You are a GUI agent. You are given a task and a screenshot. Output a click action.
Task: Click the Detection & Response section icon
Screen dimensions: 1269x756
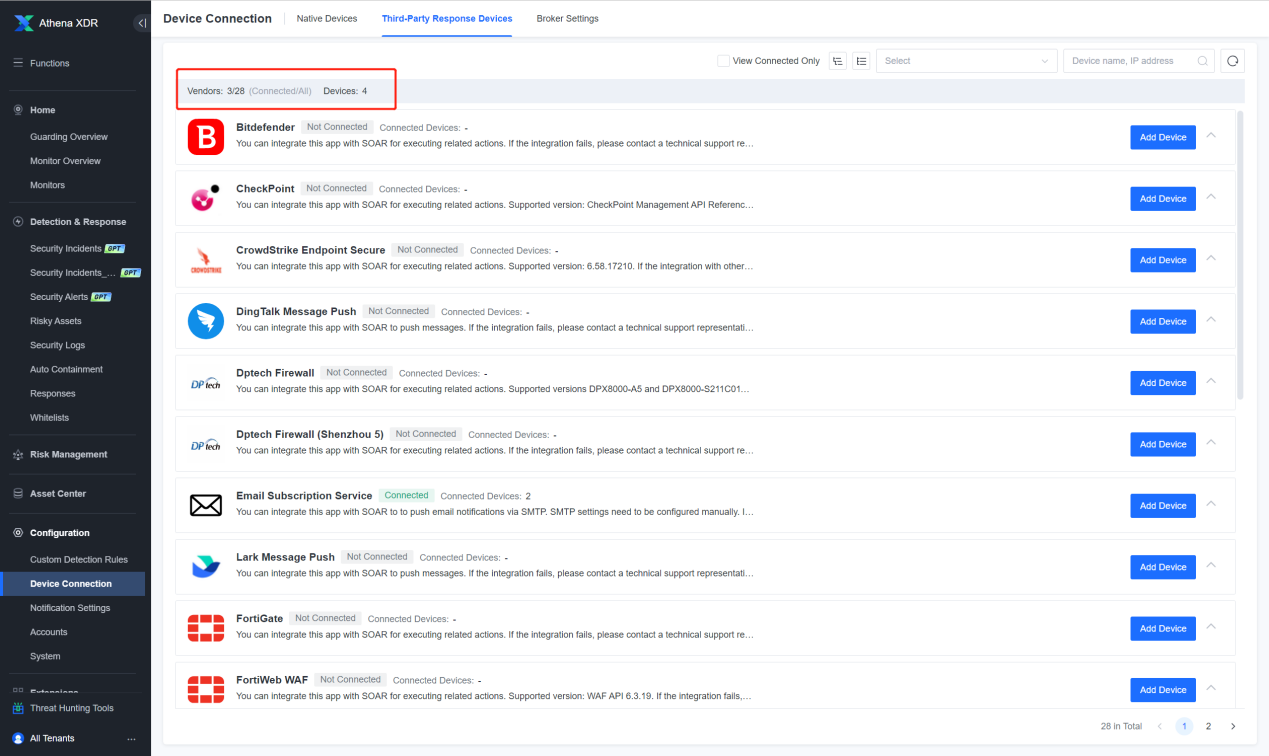(18, 222)
